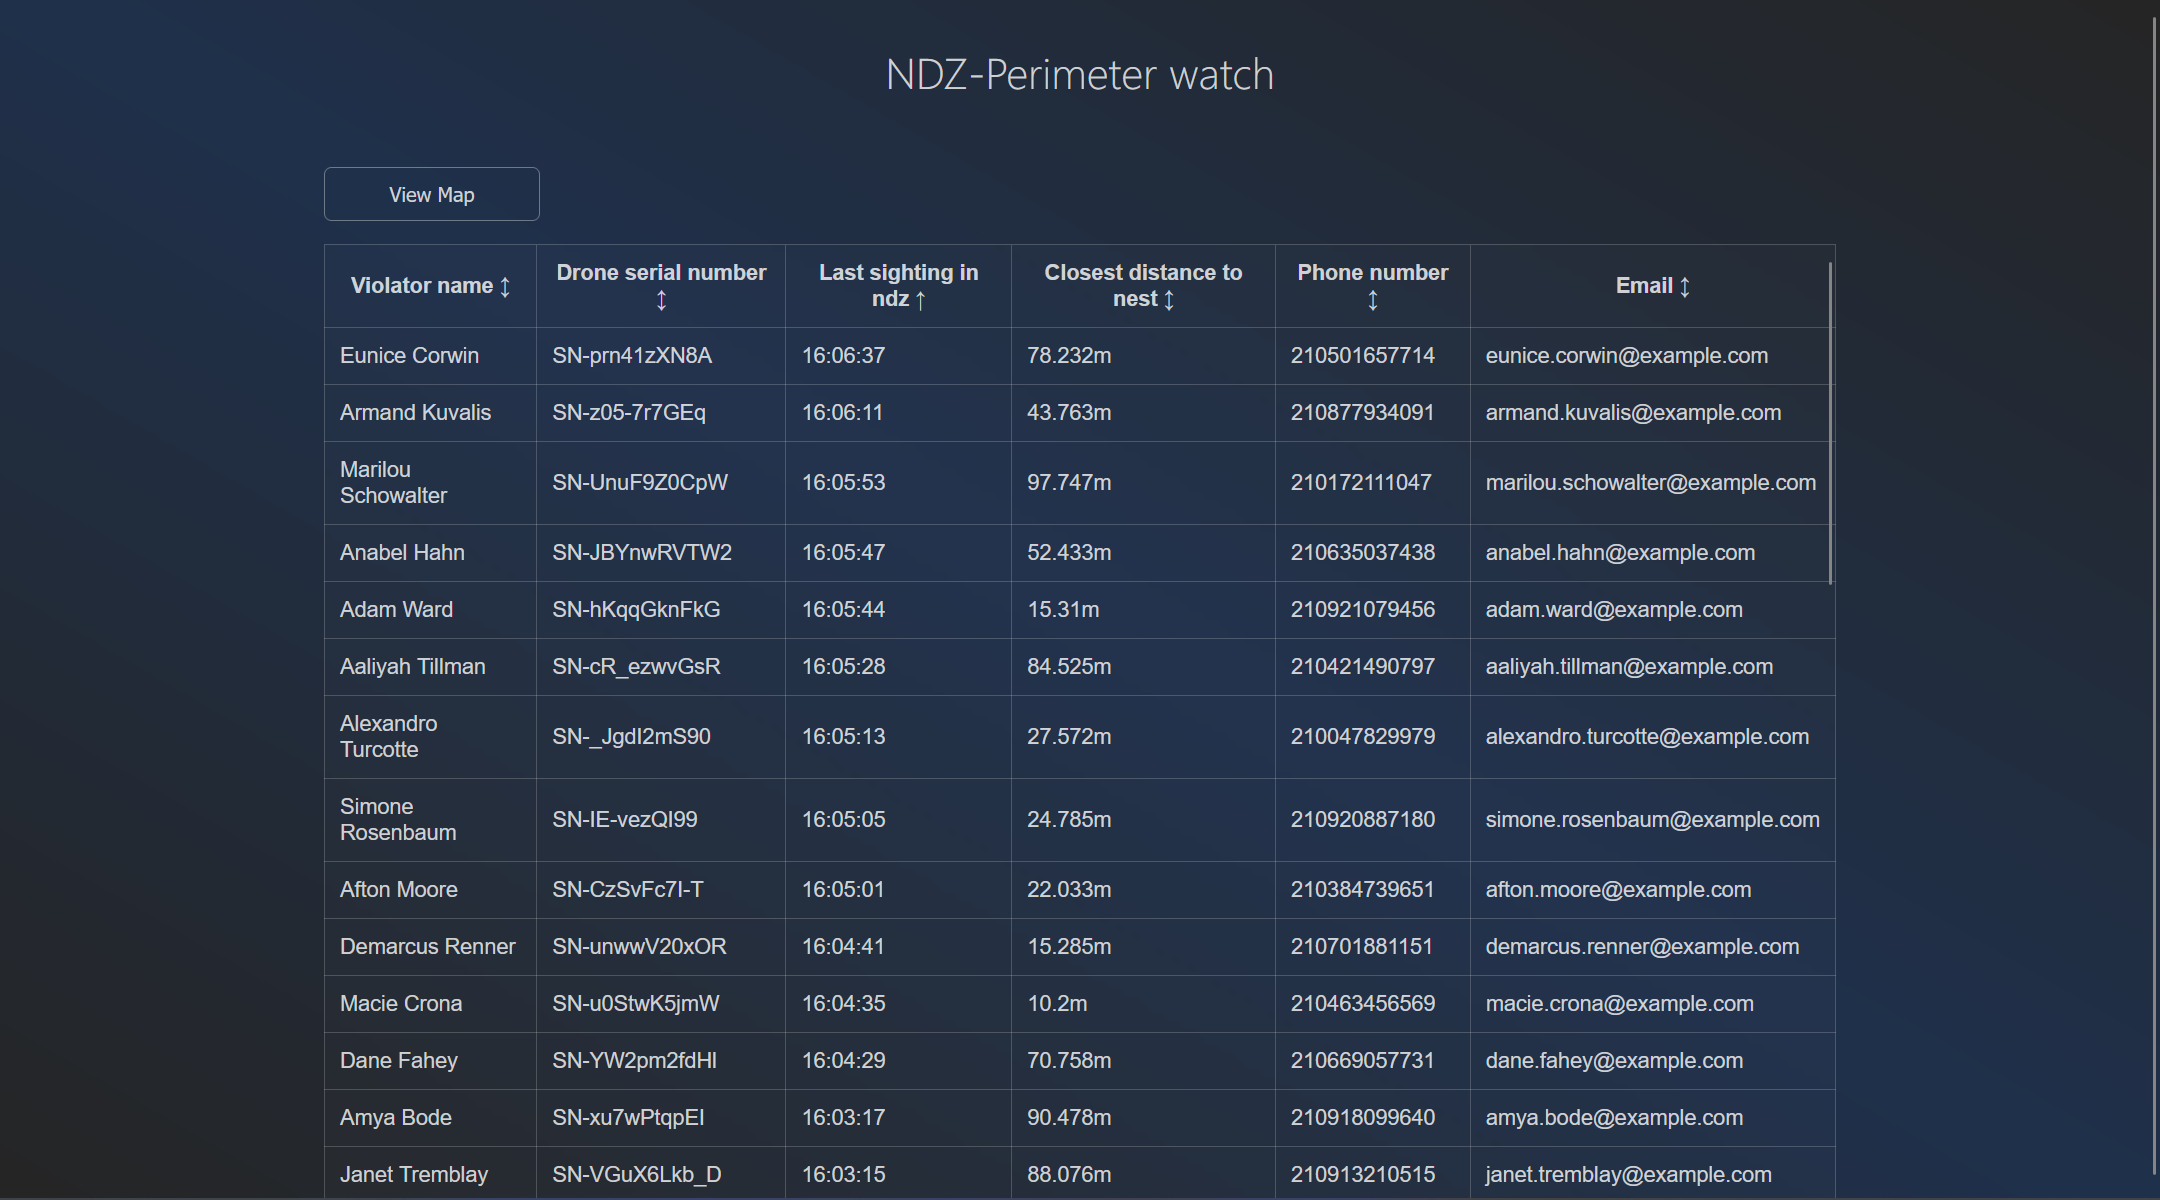Select Janet Tremblay's row name

(414, 1175)
